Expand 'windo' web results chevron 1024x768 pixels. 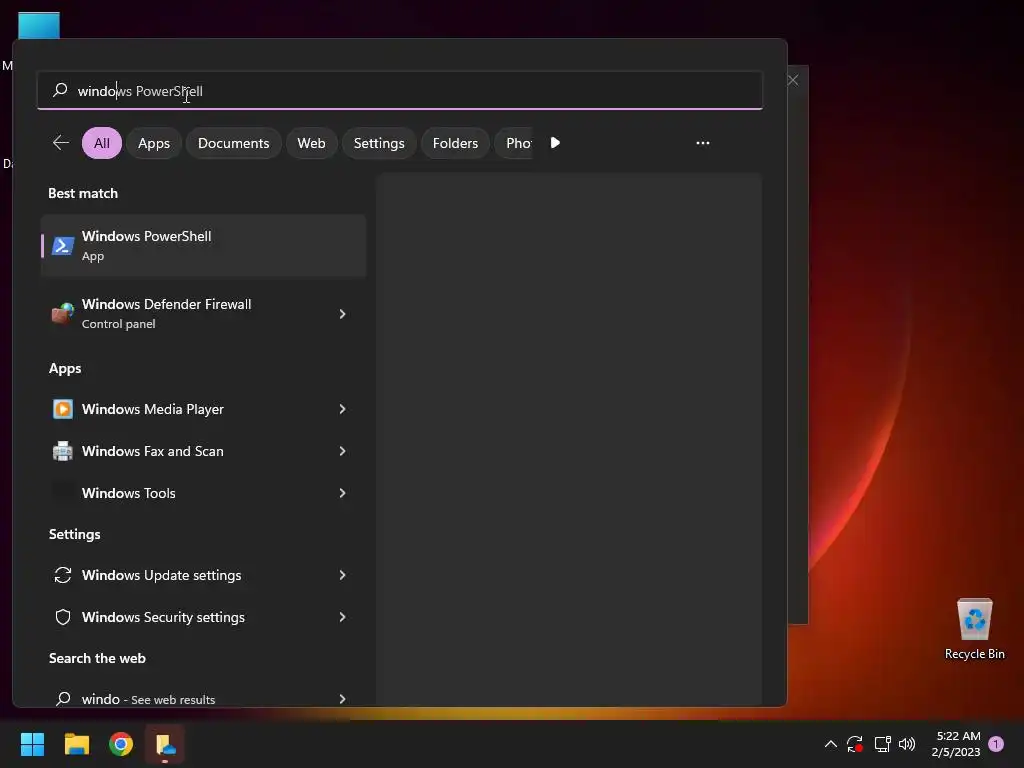point(342,699)
